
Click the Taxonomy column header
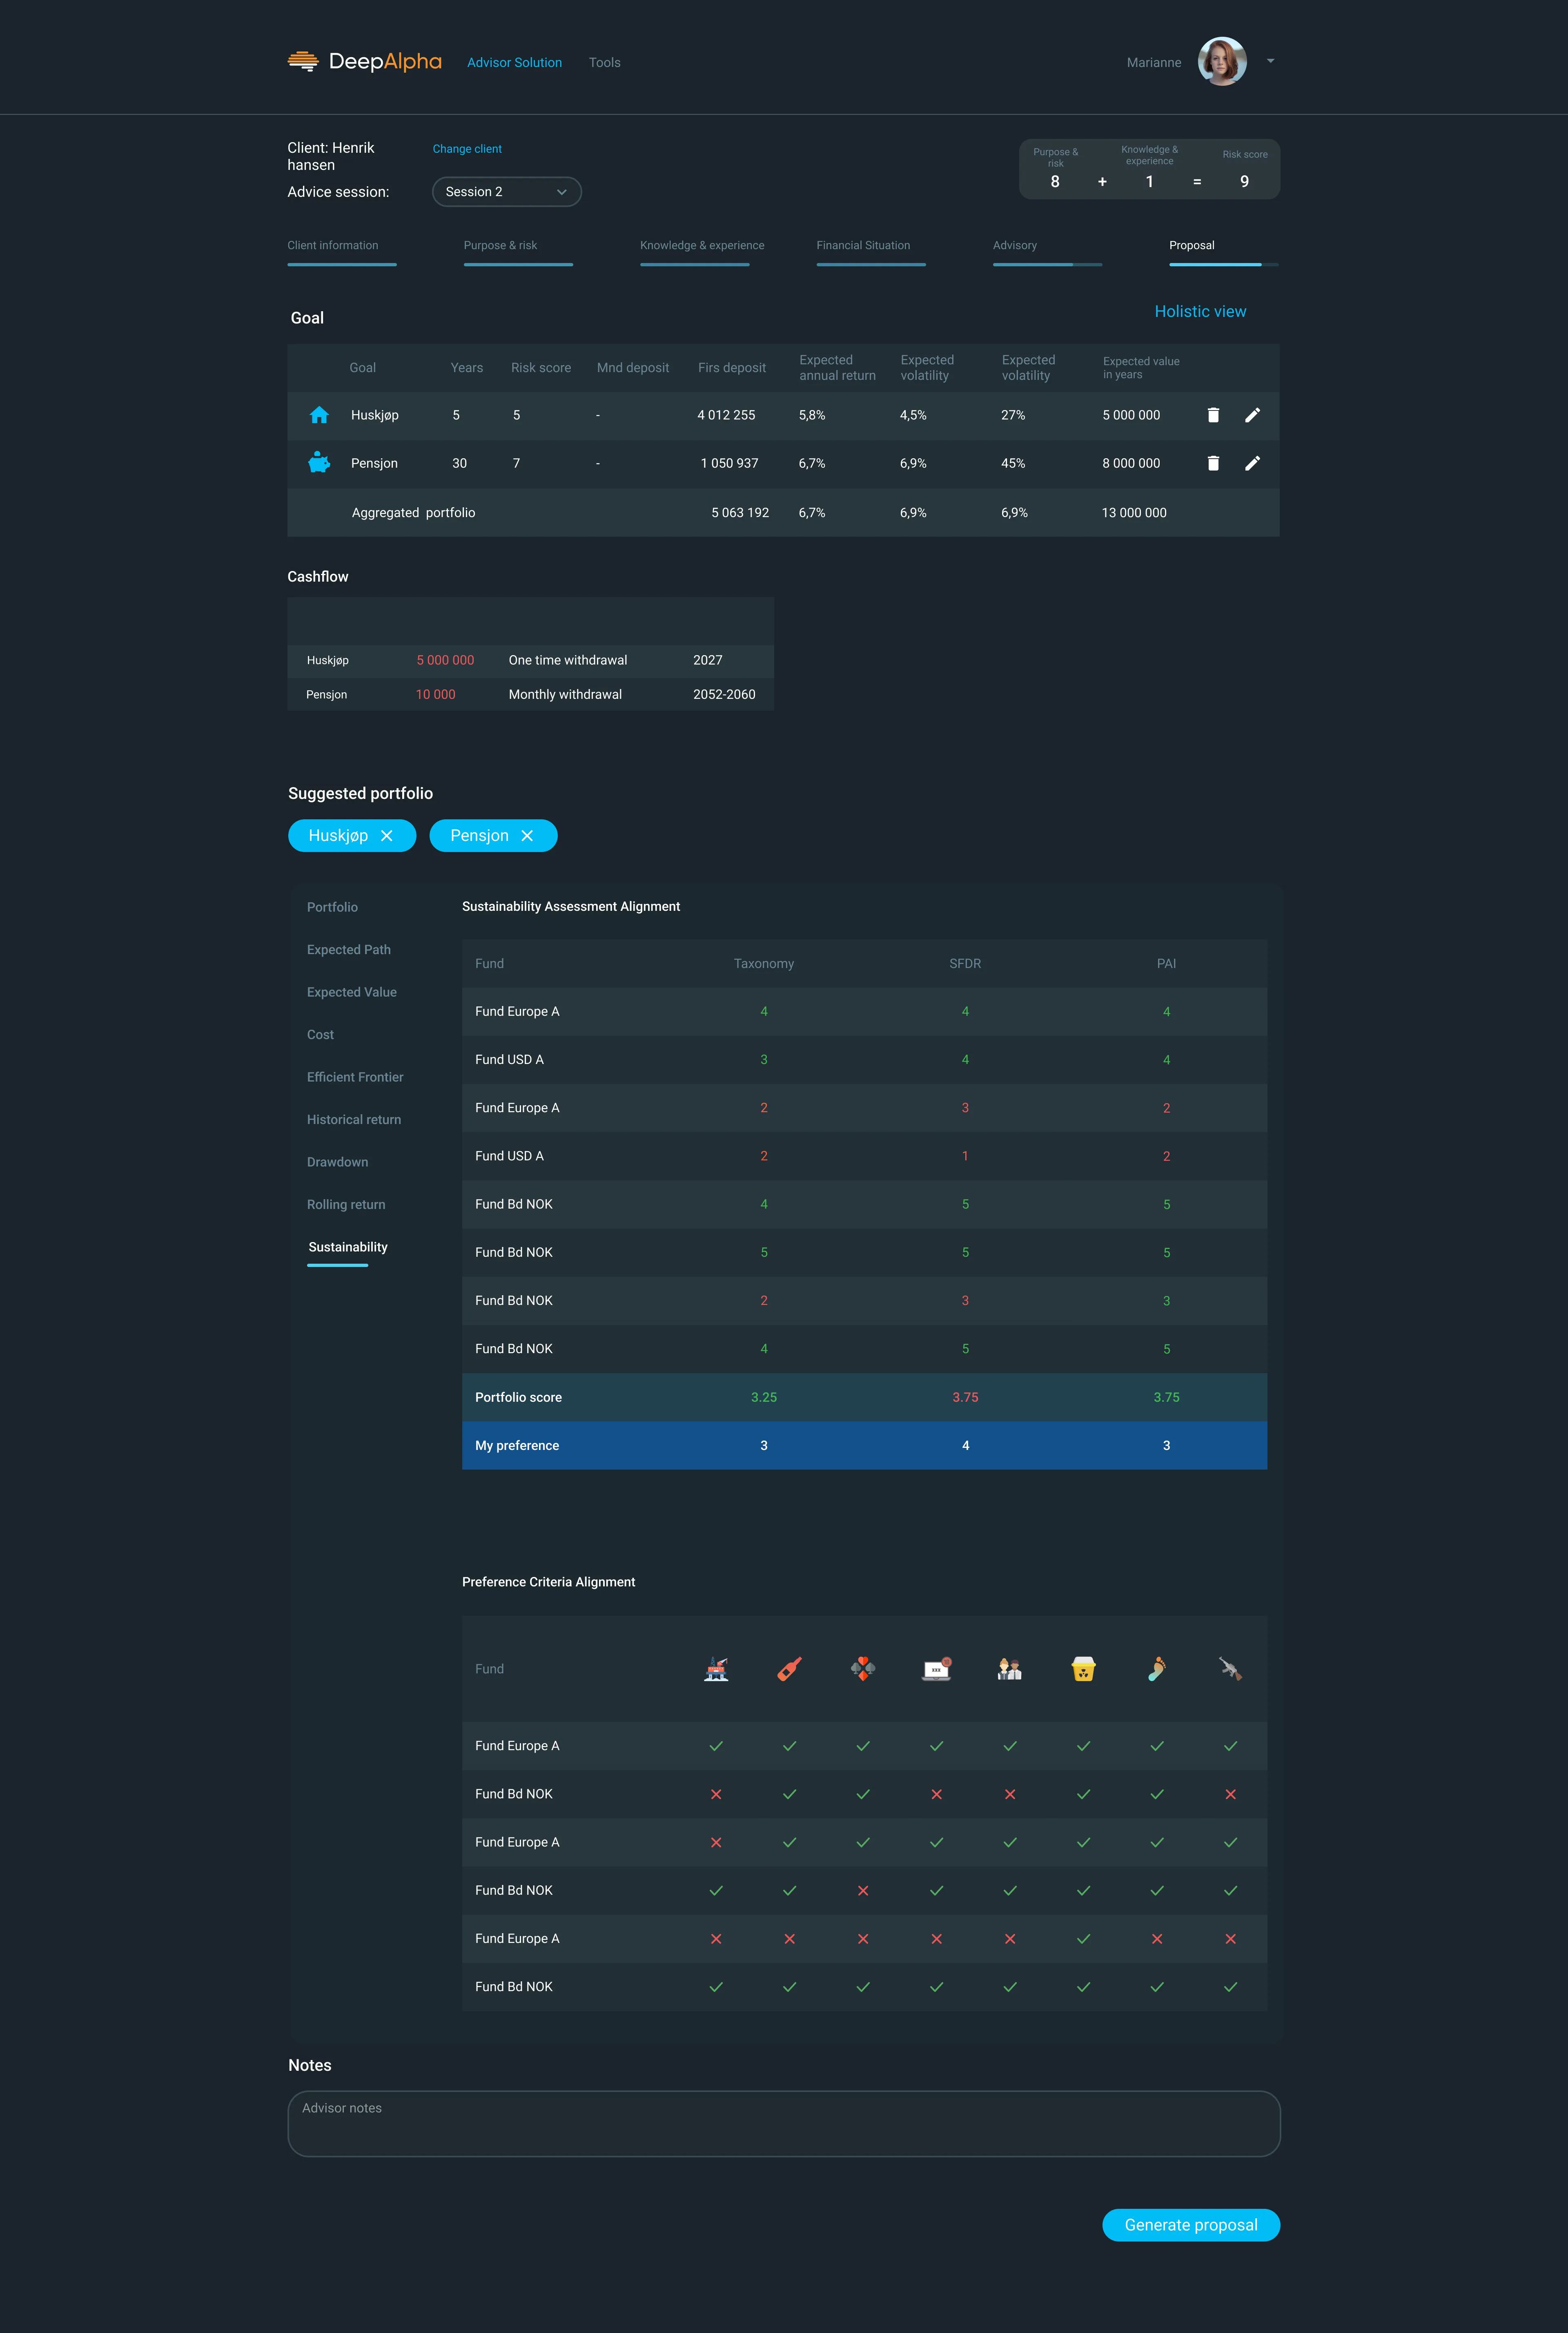[764, 964]
